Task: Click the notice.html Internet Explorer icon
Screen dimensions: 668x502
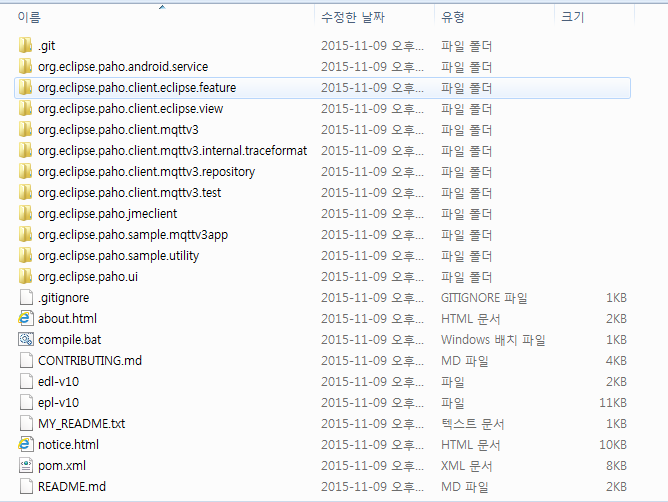Action: [26, 444]
